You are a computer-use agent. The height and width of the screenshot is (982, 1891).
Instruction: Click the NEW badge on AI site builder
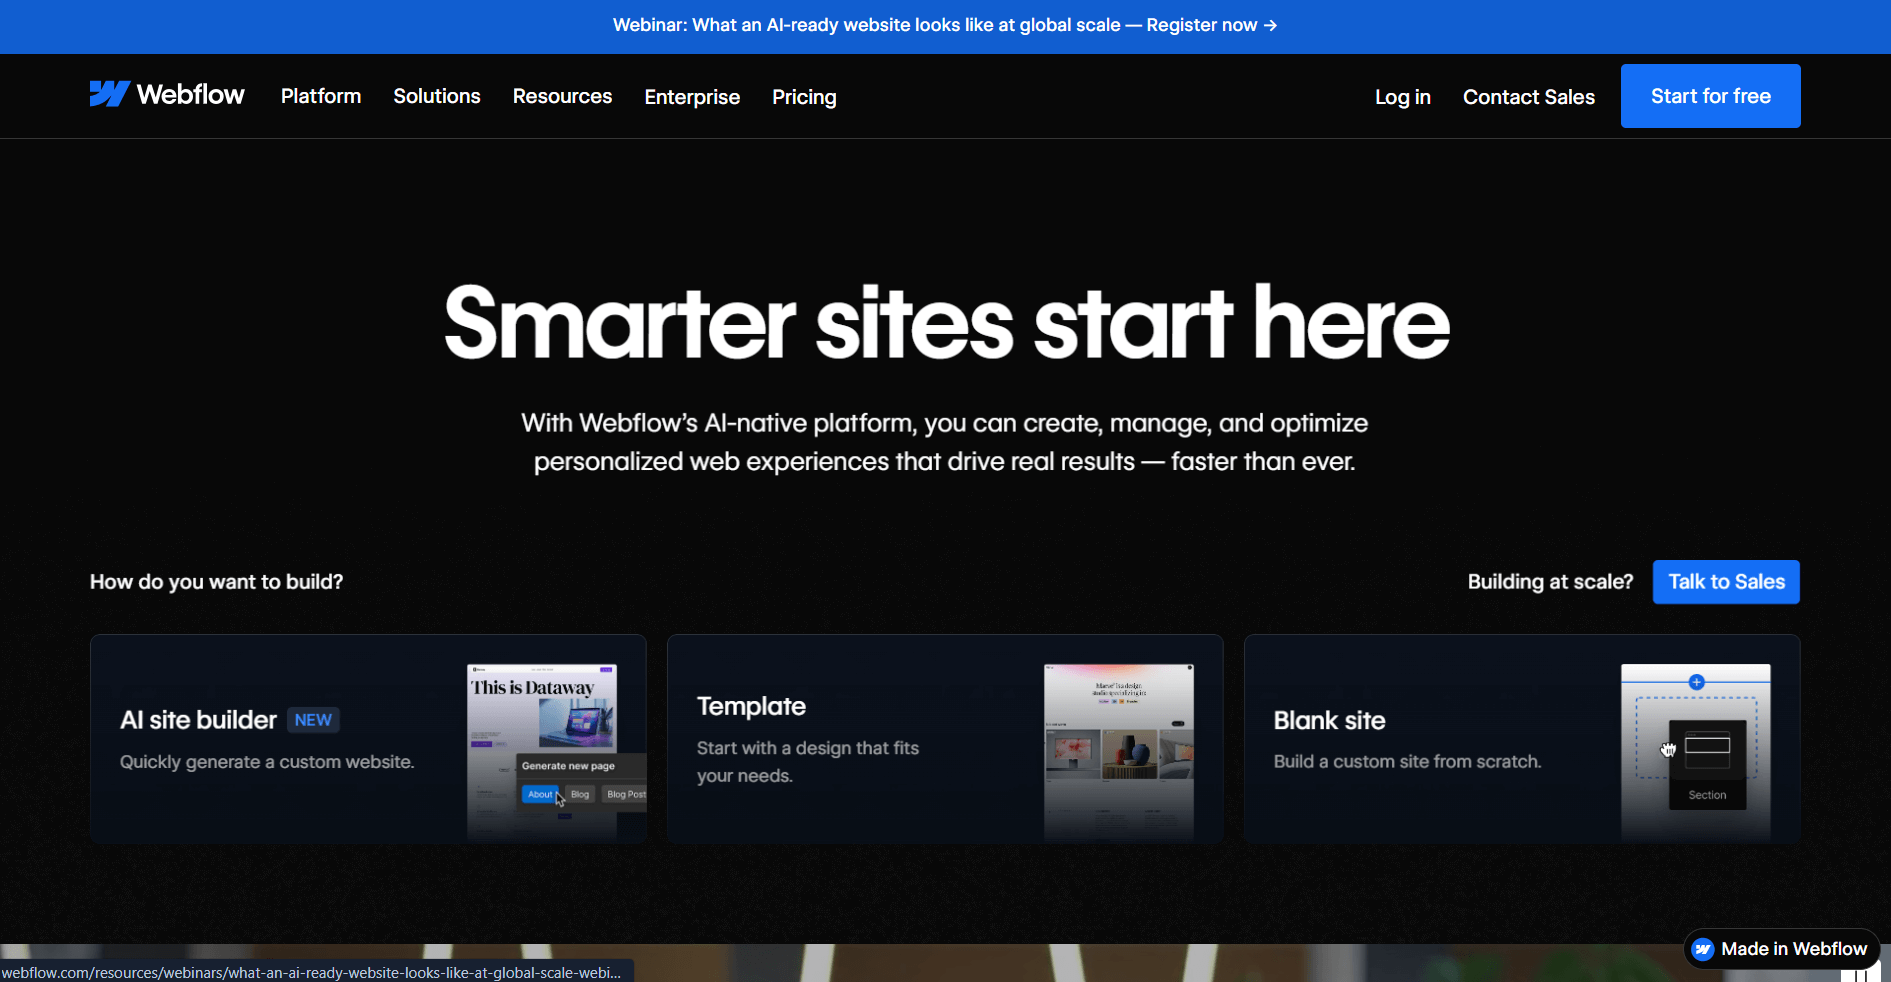313,720
